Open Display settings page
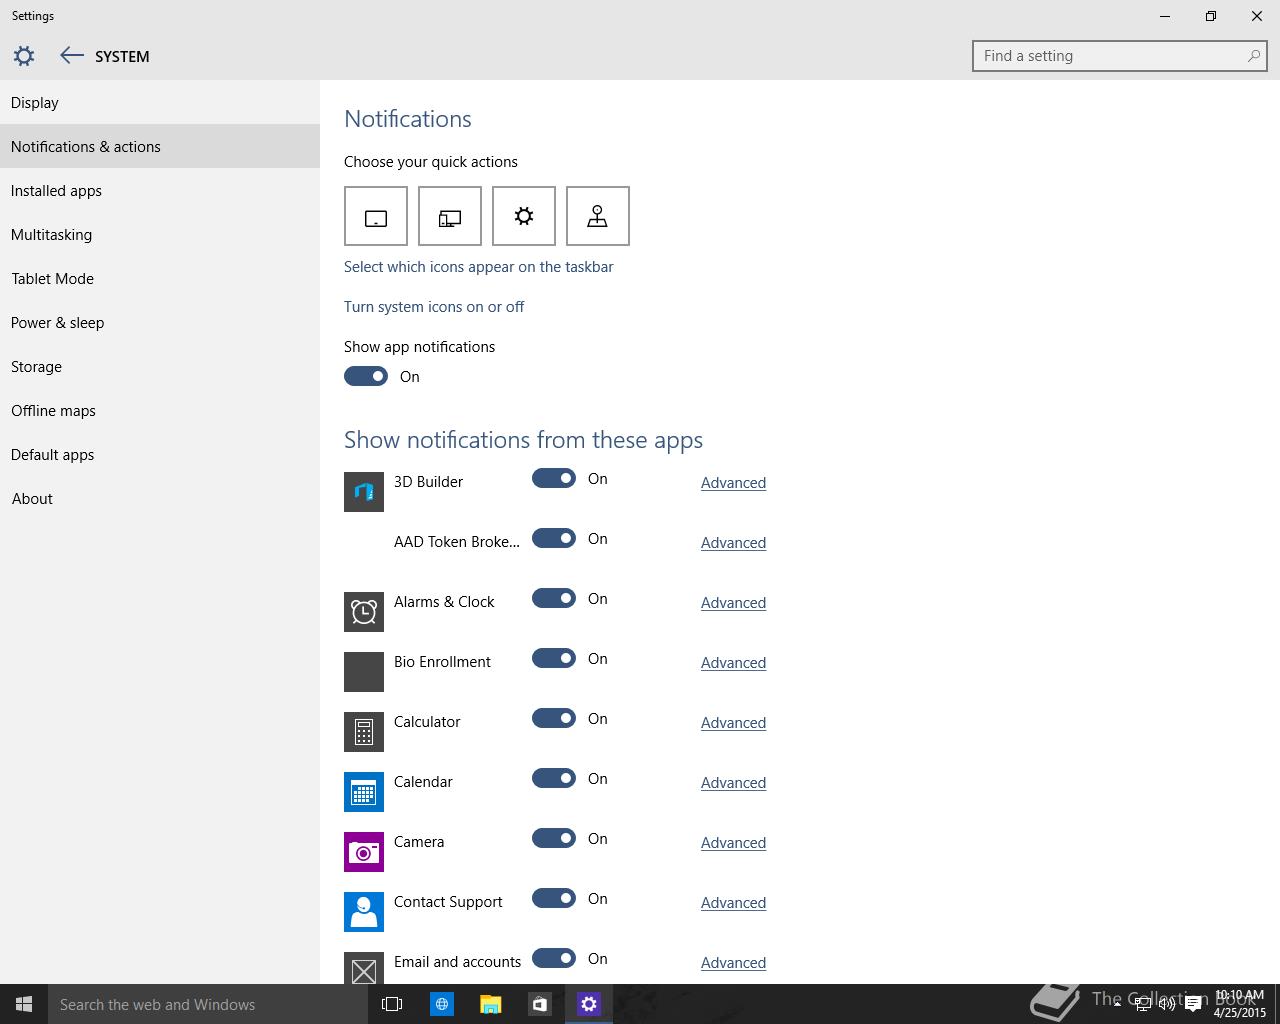The width and height of the screenshot is (1280, 1024). tap(160, 102)
